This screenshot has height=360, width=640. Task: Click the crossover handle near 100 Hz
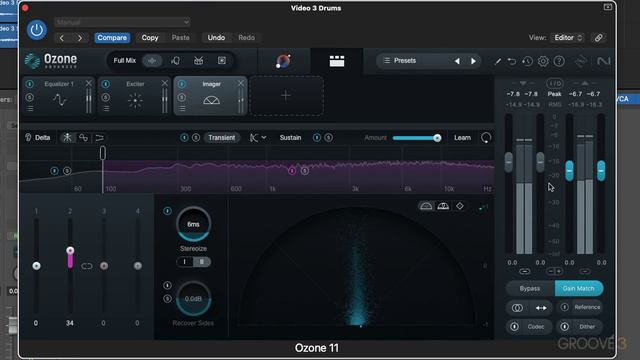tap(103, 153)
